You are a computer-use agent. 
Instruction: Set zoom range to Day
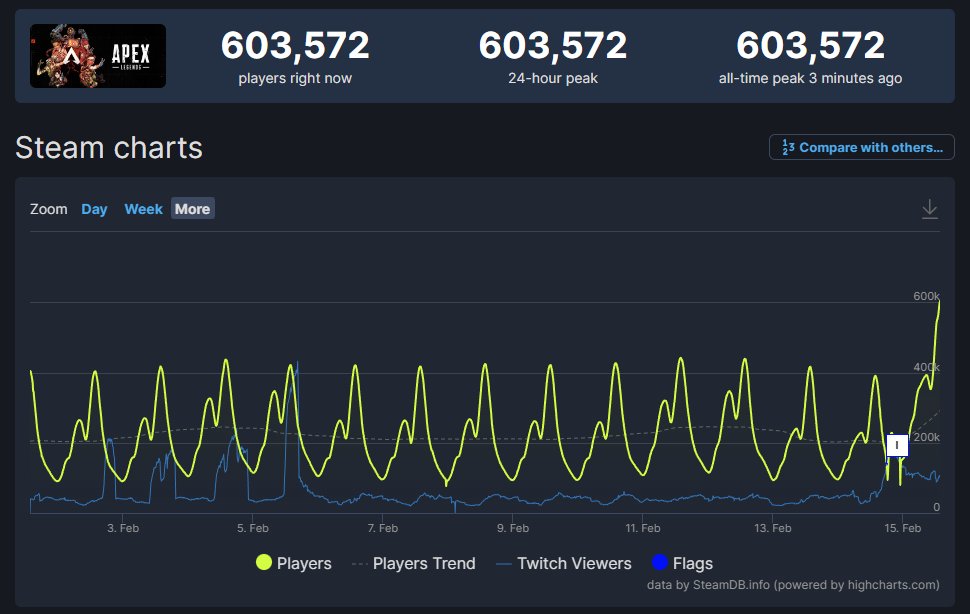click(94, 209)
